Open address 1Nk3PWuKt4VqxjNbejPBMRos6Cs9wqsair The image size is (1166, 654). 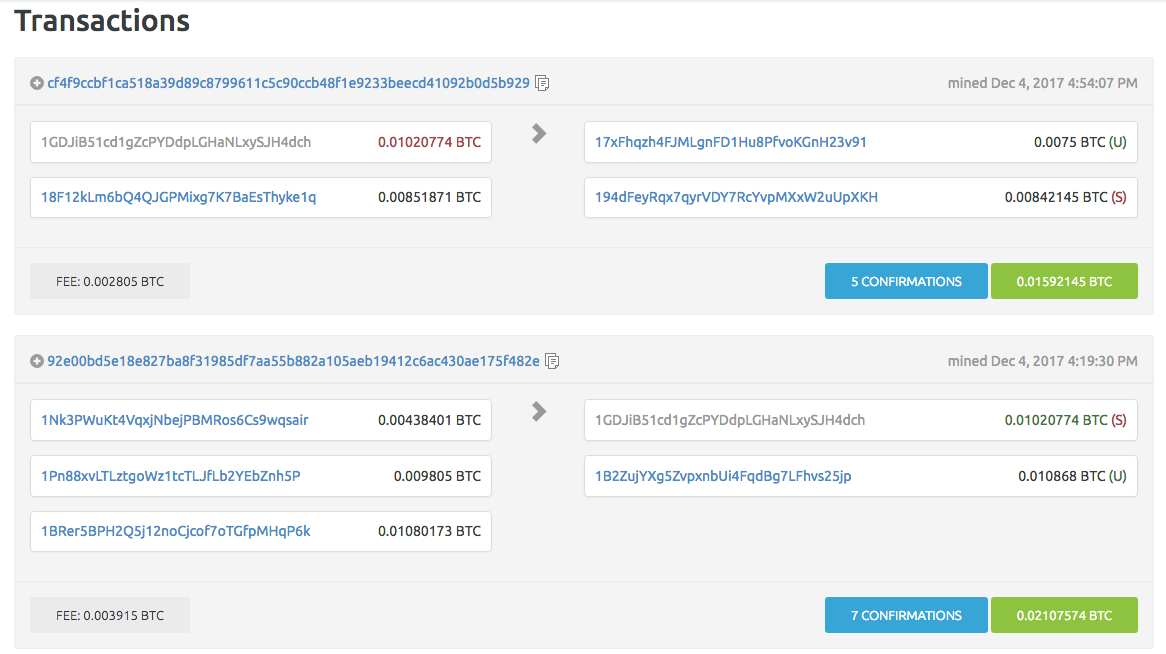(175, 420)
